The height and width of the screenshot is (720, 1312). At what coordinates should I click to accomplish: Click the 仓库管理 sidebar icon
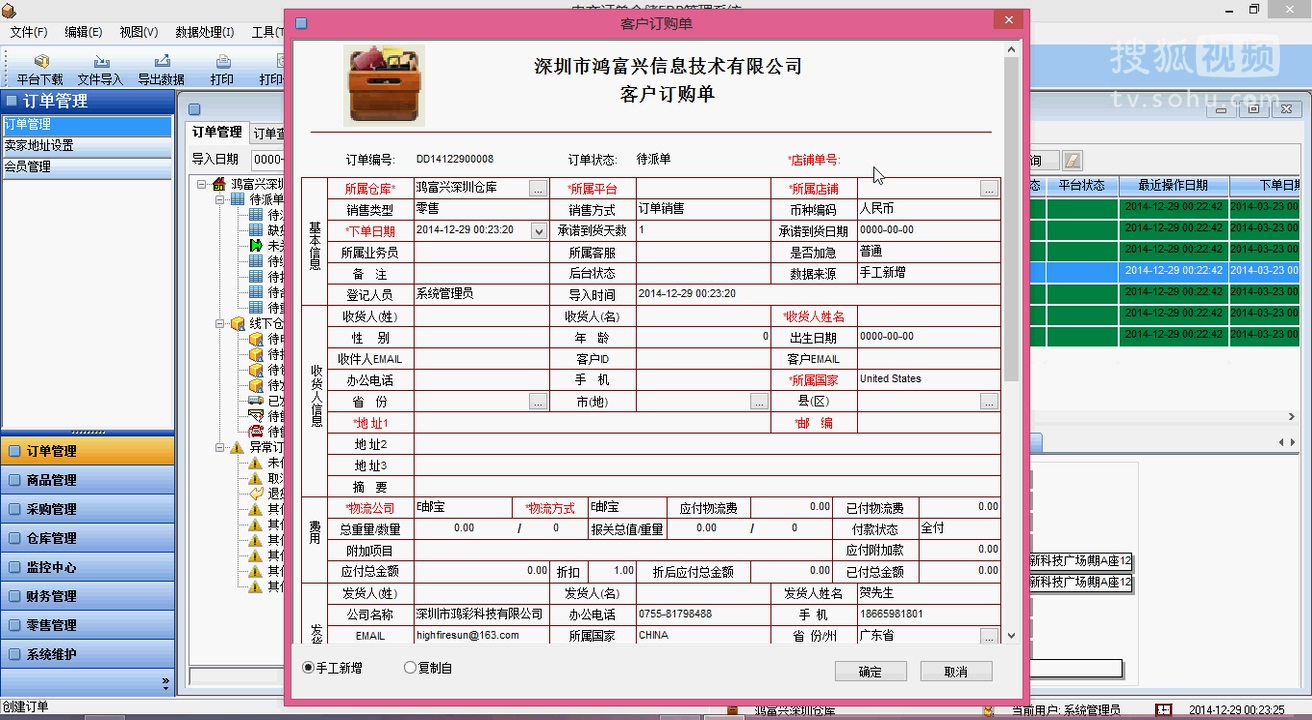(14, 538)
